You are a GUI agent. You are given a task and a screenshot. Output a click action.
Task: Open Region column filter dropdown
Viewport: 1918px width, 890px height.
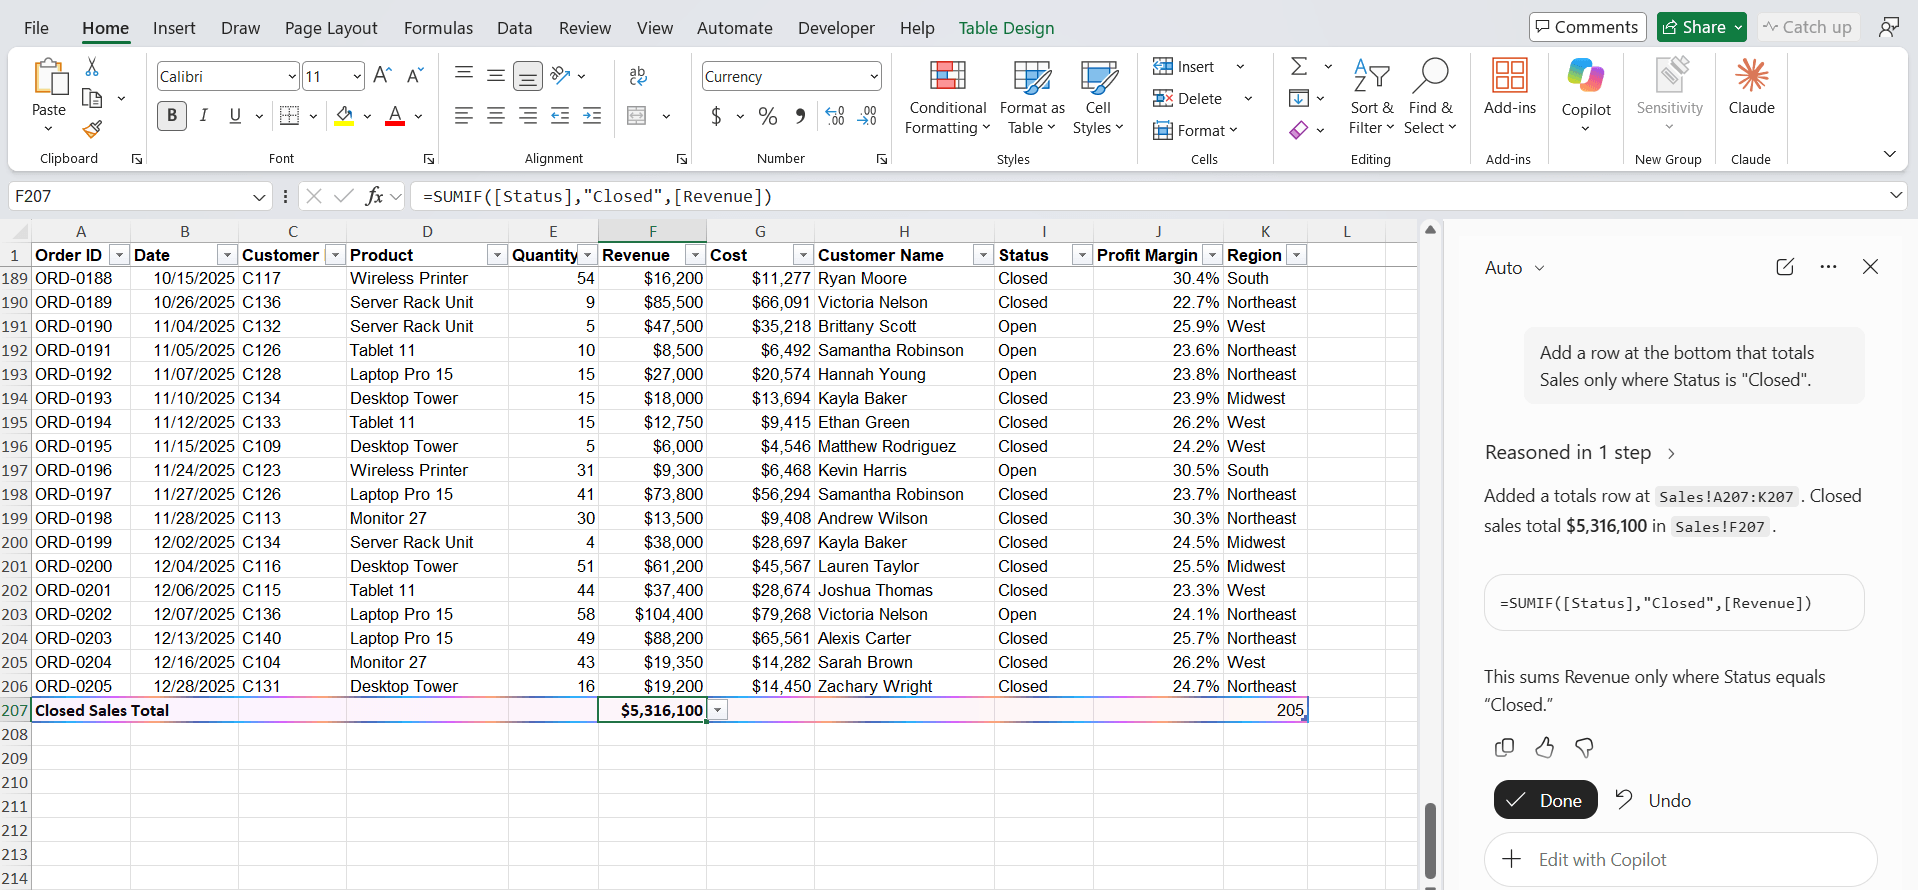(1296, 255)
